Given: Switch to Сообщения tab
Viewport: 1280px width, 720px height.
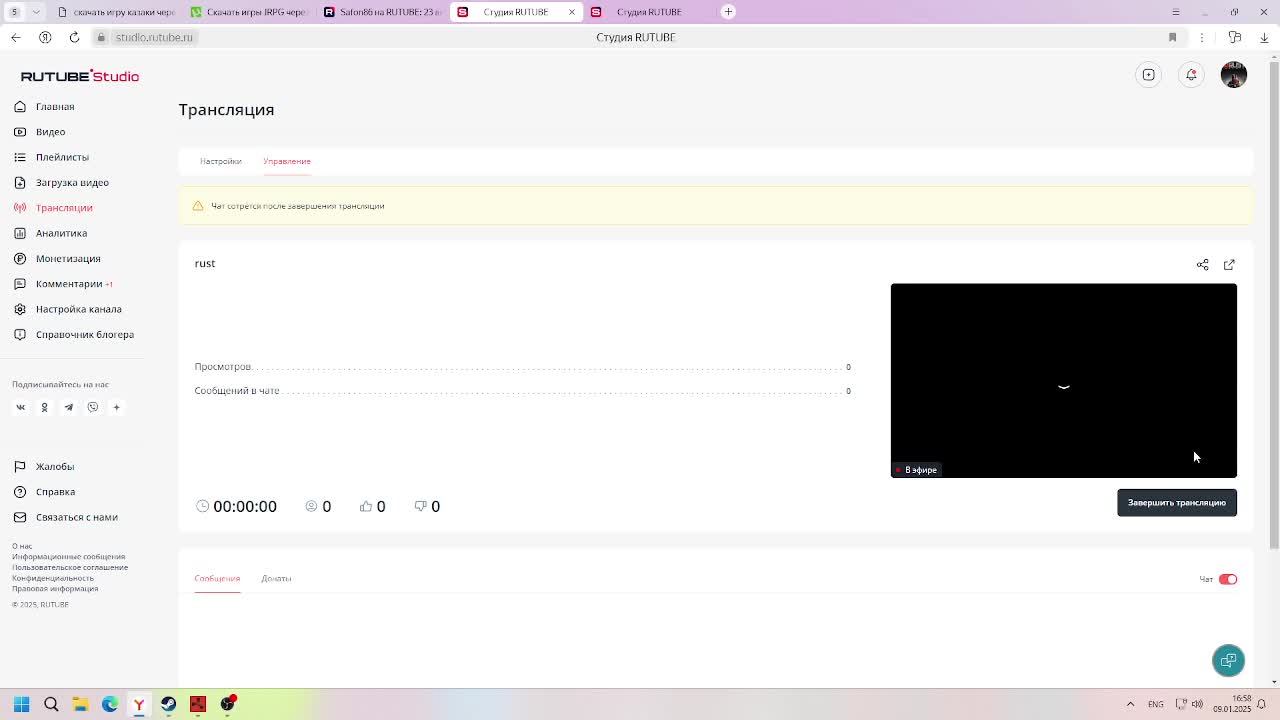Looking at the screenshot, I should 217,579.
